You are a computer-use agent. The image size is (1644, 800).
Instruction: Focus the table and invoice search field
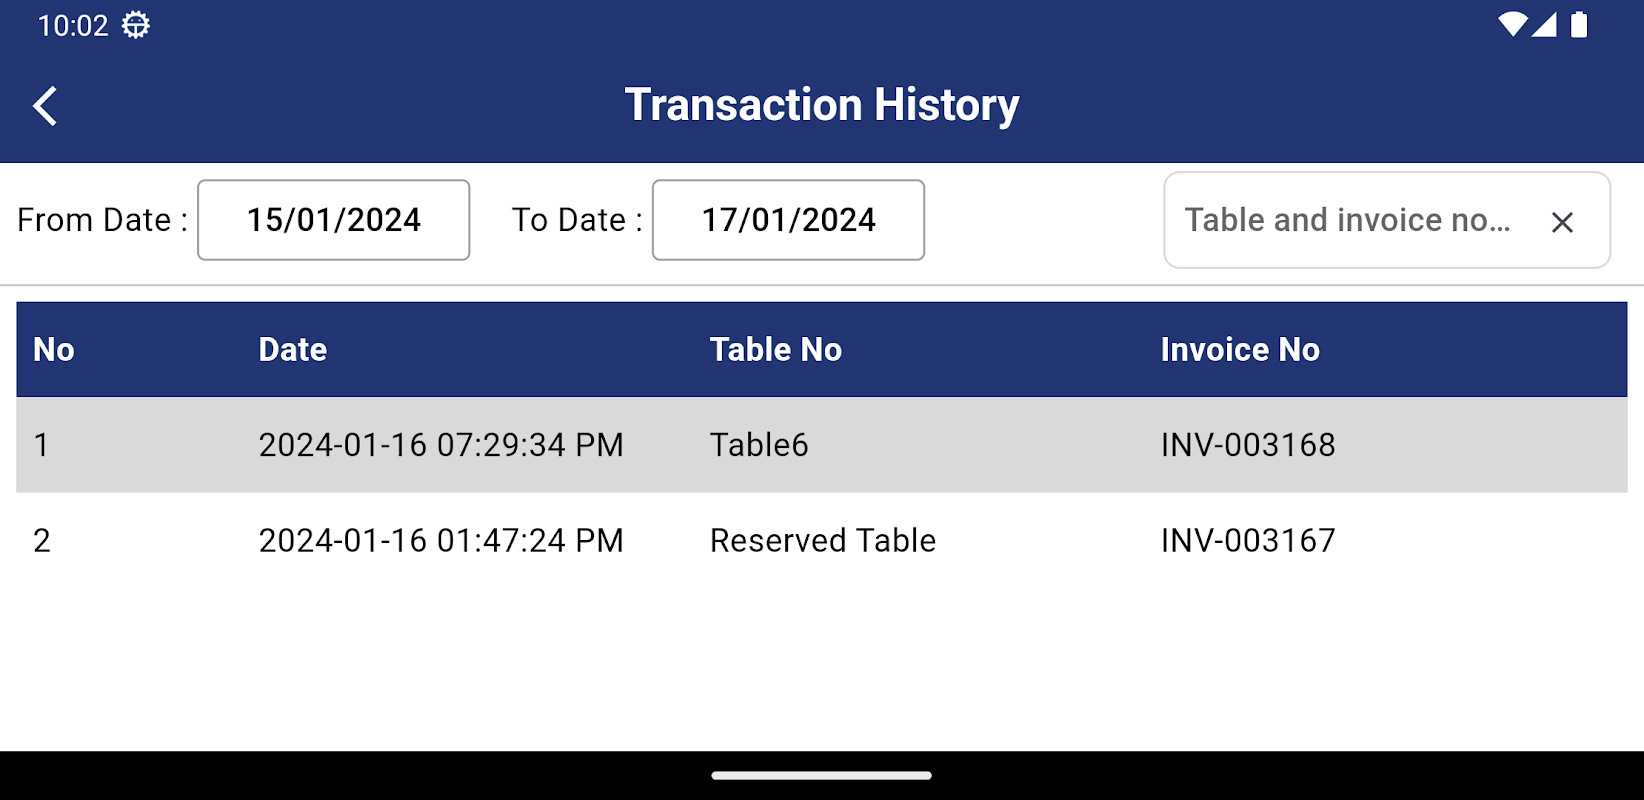point(1346,220)
